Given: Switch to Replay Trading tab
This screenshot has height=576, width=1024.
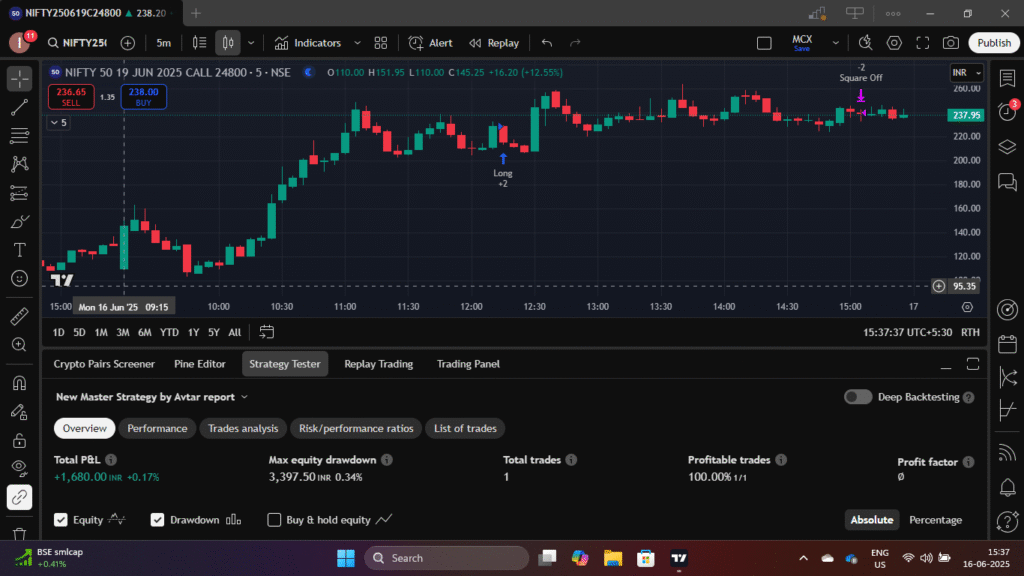Looking at the screenshot, I should pyautogui.click(x=379, y=364).
